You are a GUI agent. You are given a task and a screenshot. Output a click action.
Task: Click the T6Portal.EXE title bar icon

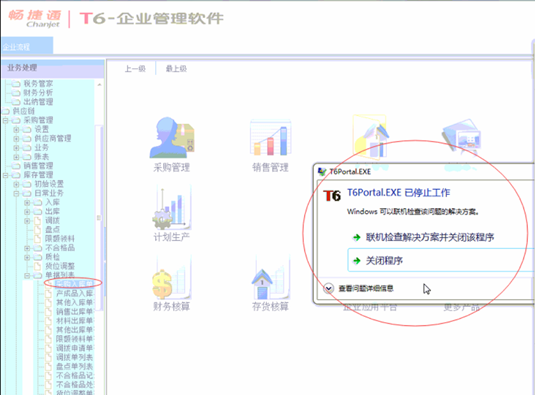click(322, 172)
